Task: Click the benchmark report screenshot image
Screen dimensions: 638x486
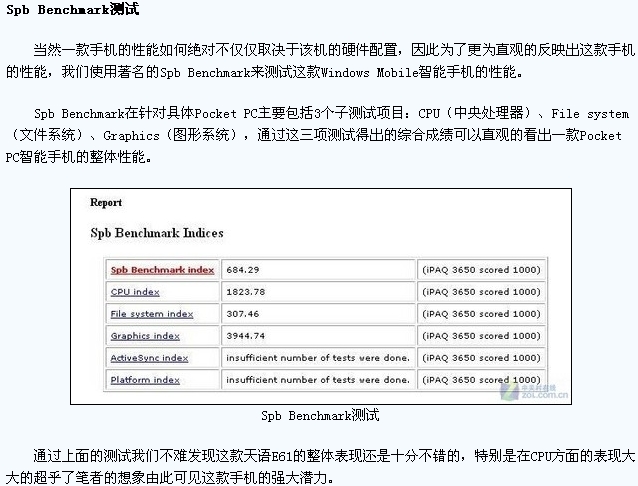Action: coord(321,296)
